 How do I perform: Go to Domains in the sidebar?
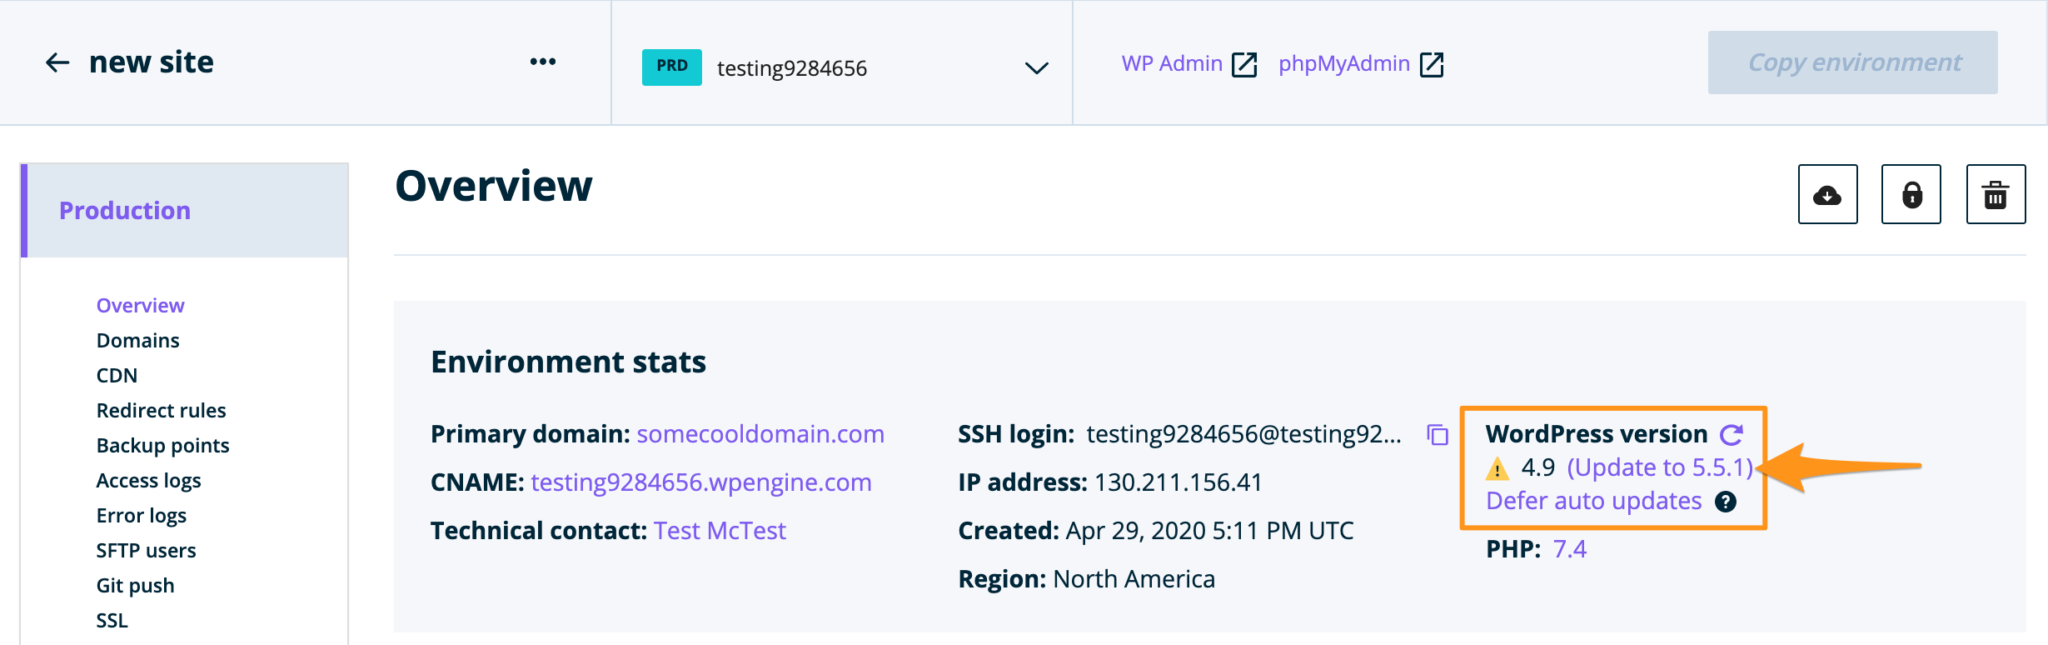(138, 341)
